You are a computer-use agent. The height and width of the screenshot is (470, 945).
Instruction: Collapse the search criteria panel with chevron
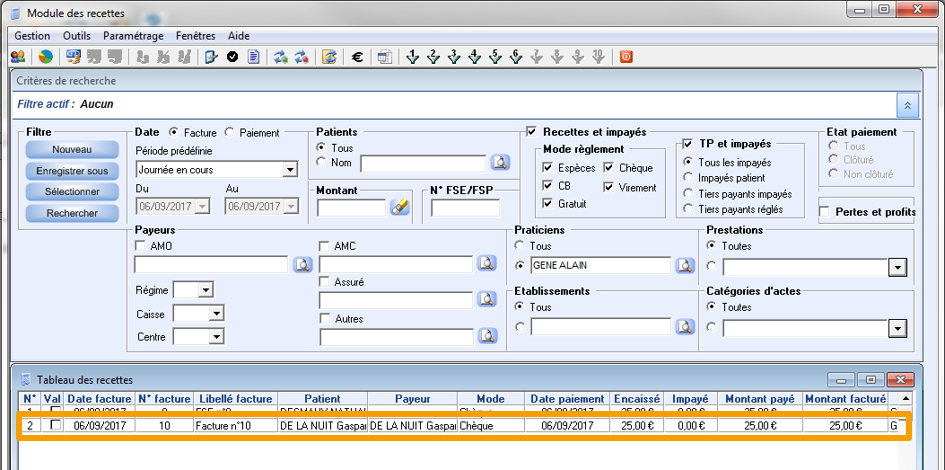906,104
